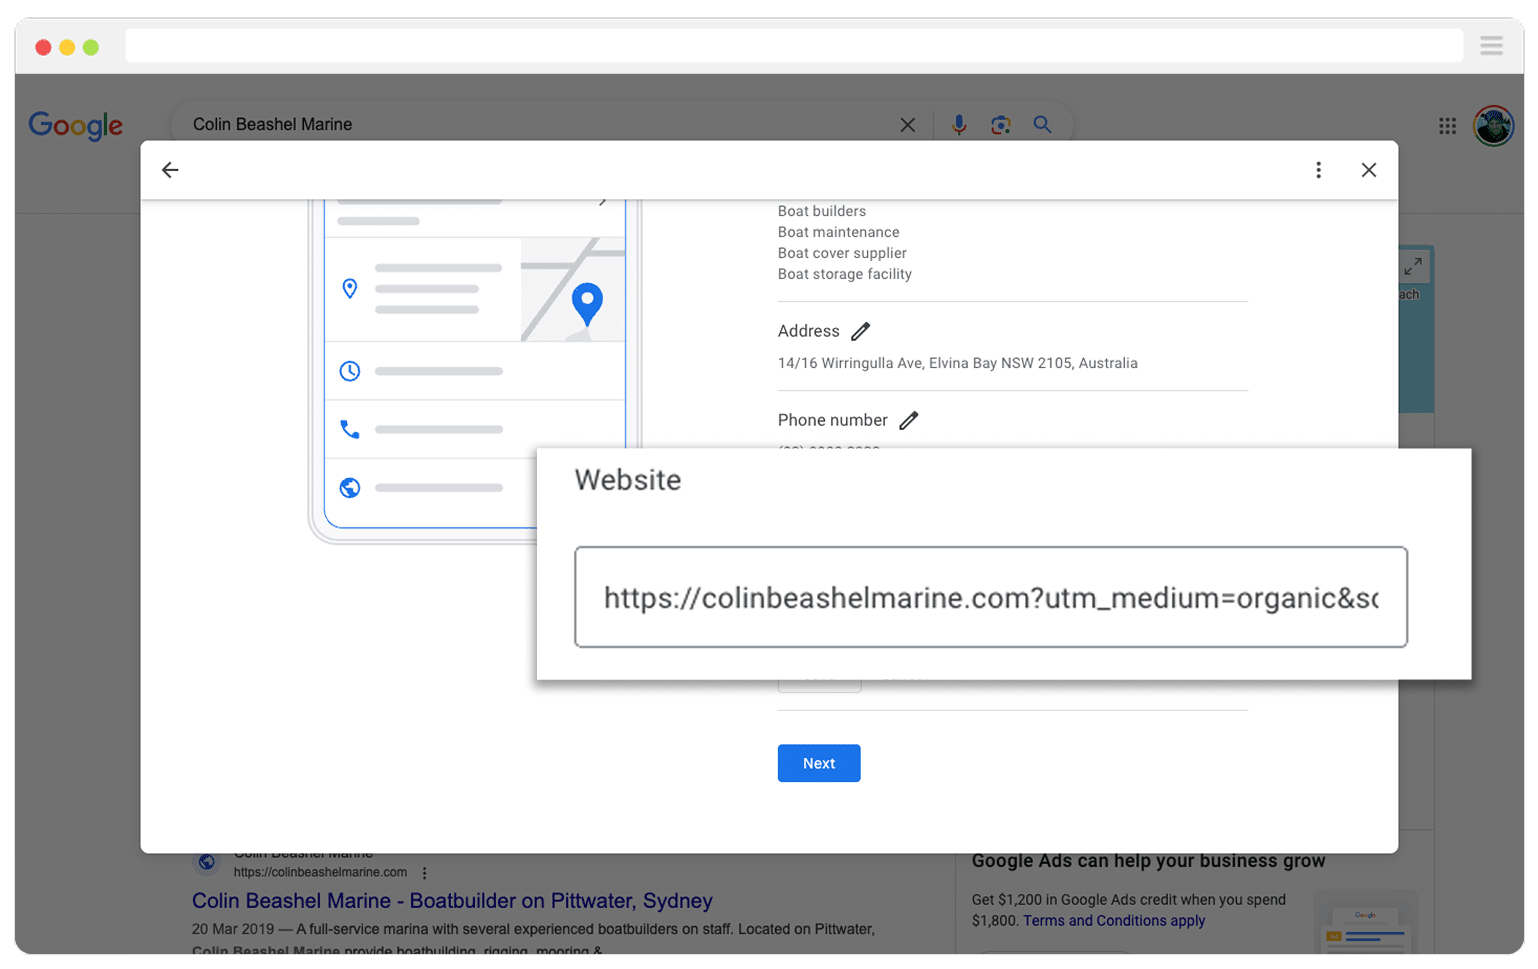Open the search result's three-dot options

[x=424, y=873]
